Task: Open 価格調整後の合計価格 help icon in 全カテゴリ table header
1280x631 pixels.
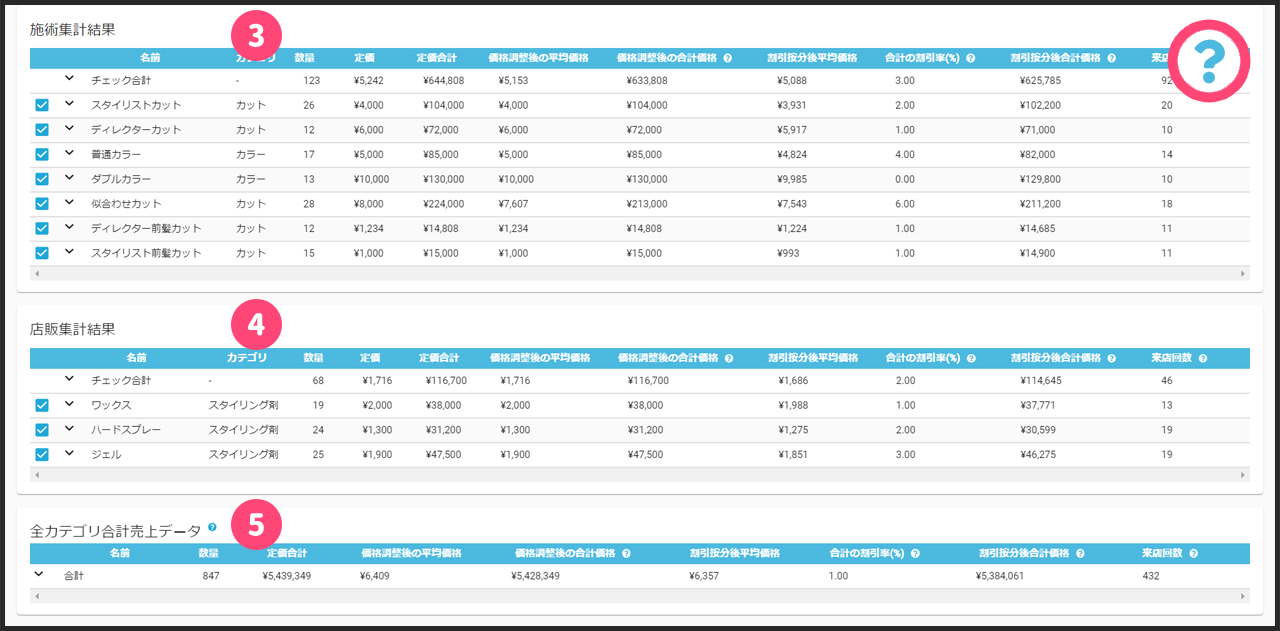Action: (625, 553)
